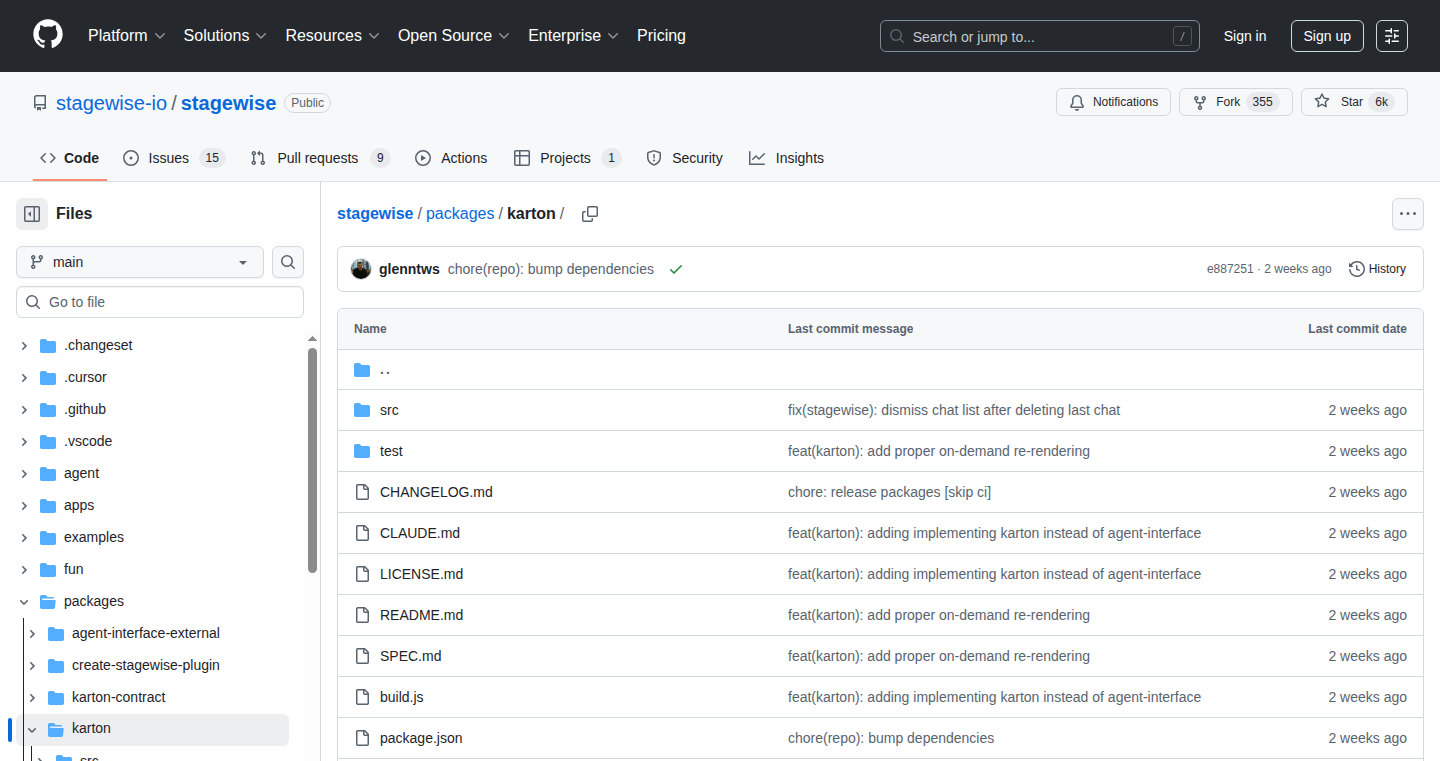1440x761 pixels.
Task: Open the Insights tab
Action: (x=786, y=158)
